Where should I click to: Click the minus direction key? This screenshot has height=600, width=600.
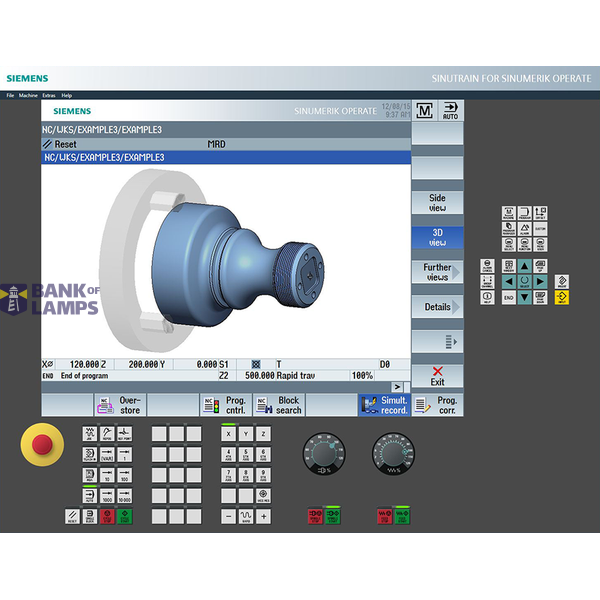pos(228,516)
